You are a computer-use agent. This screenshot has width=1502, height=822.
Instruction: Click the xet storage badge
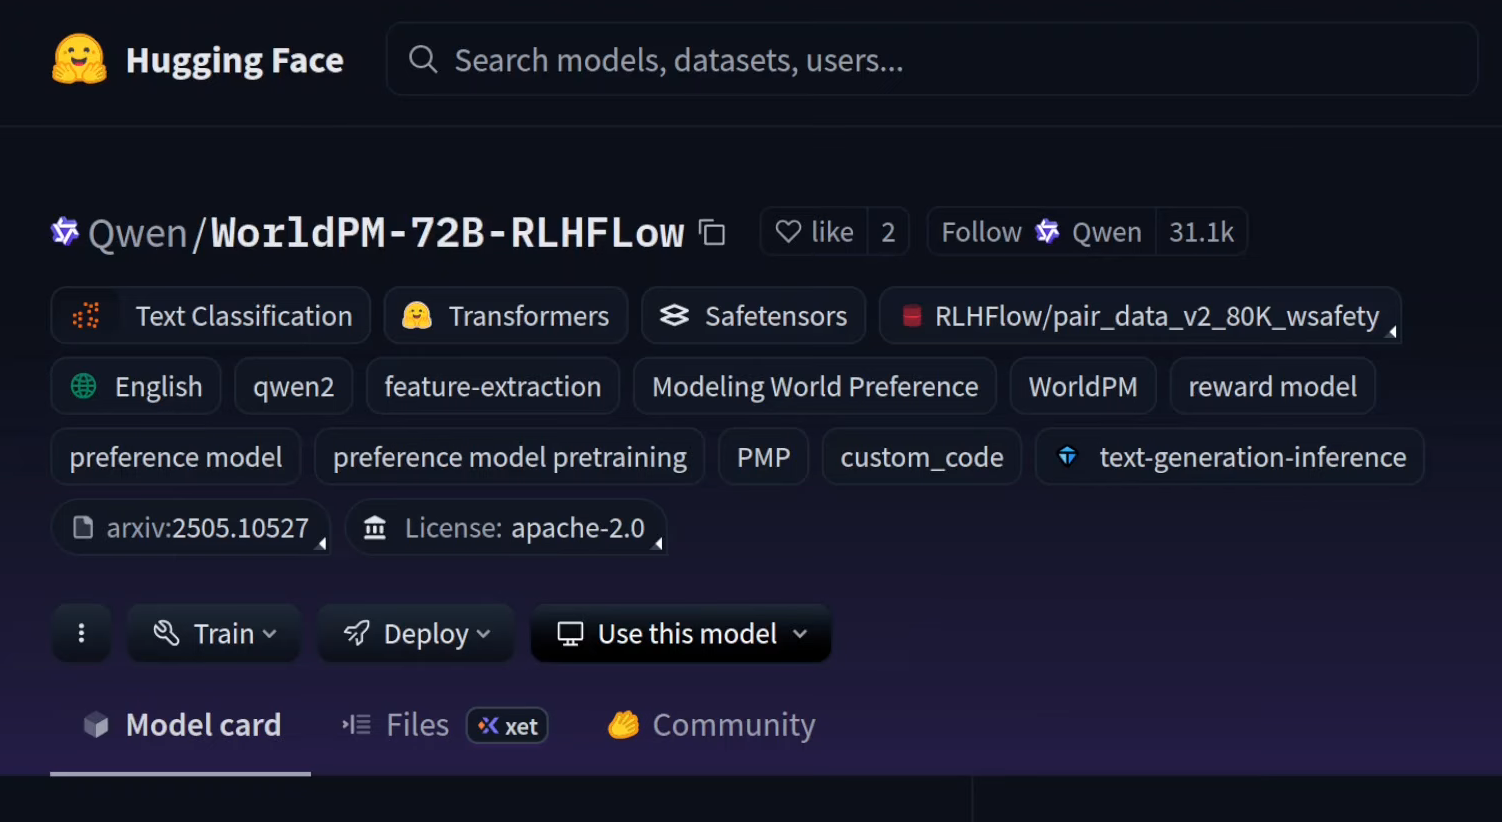[x=507, y=726]
